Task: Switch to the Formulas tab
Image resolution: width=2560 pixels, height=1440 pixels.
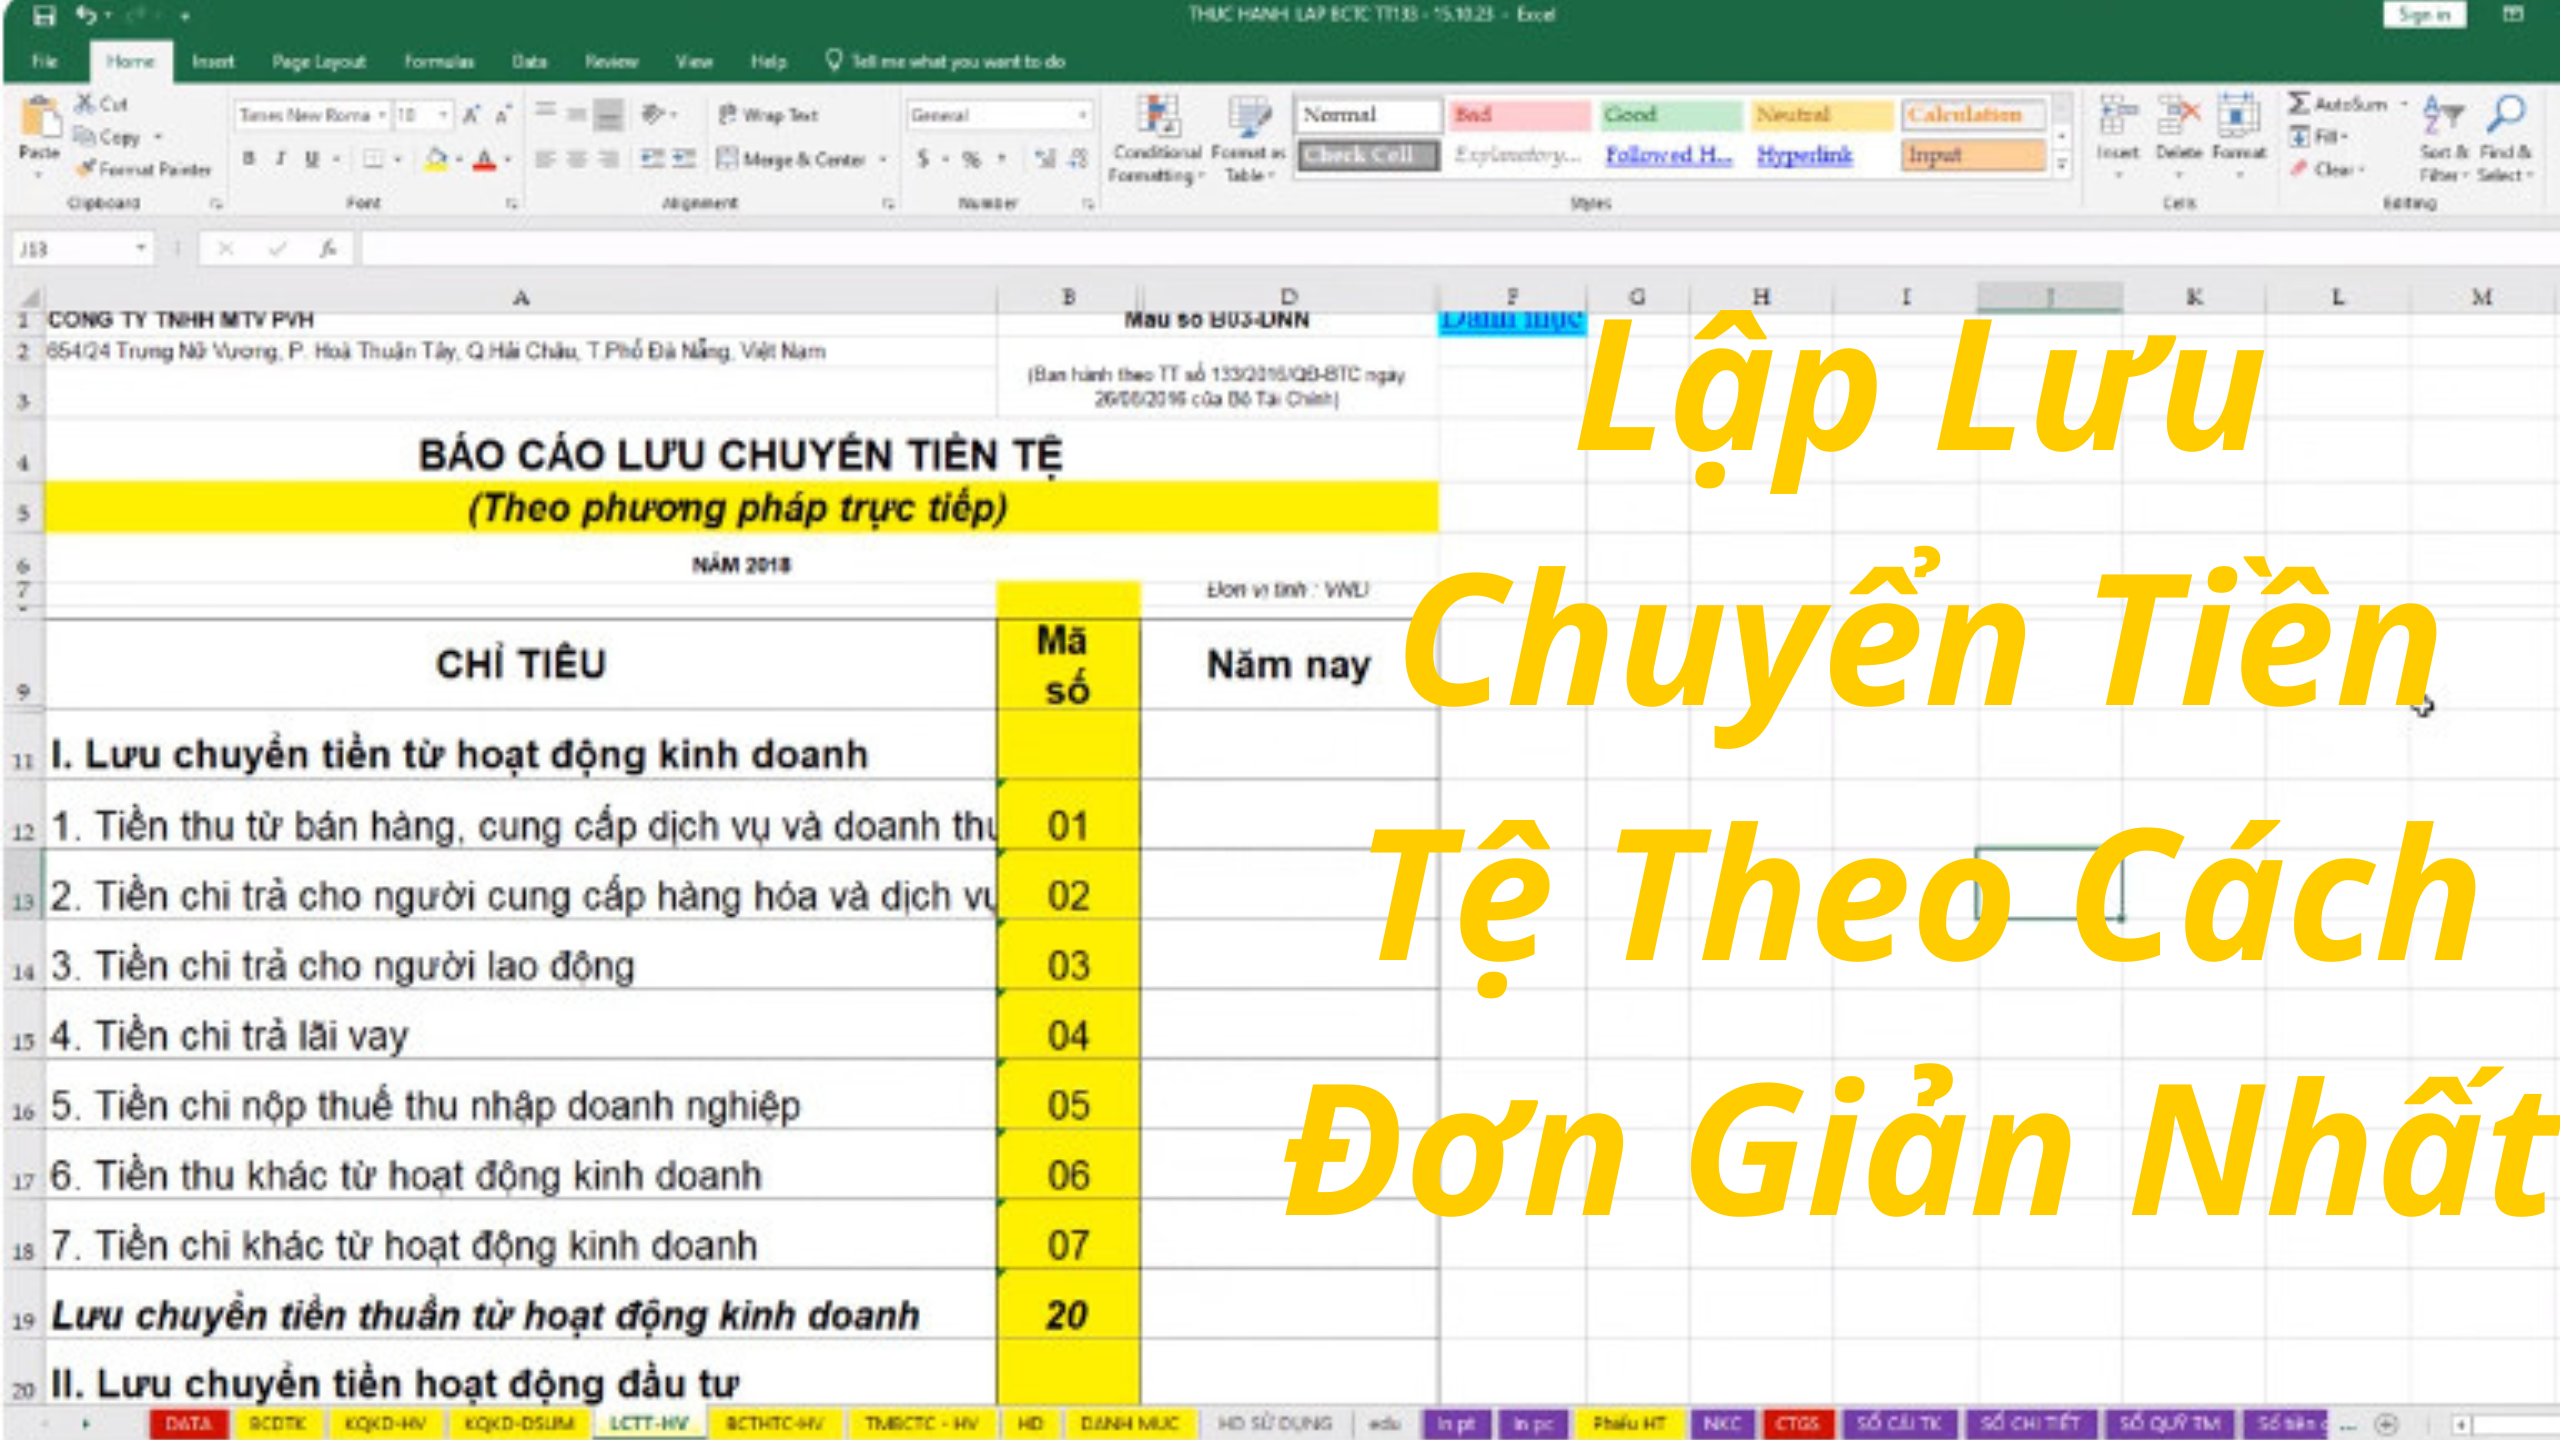Action: [439, 62]
